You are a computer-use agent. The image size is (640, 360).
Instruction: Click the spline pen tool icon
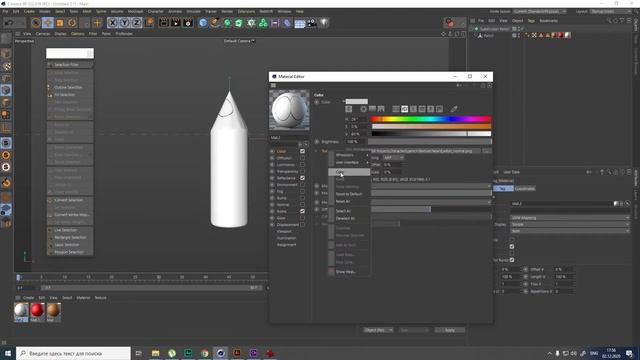pyautogui.click(x=215, y=23)
